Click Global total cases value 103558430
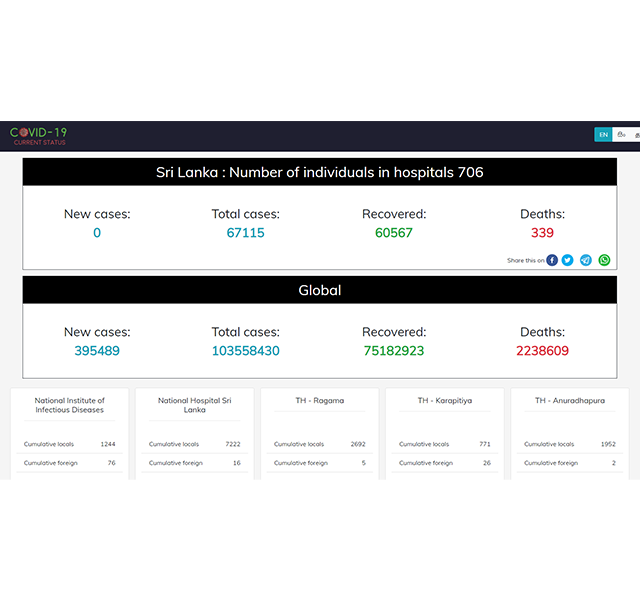The image size is (640, 600). click(x=245, y=351)
